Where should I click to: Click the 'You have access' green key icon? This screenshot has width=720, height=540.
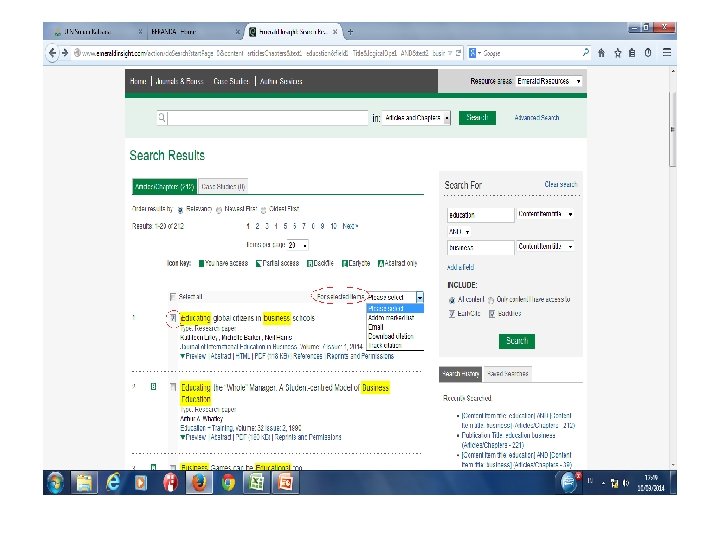click(x=201, y=263)
